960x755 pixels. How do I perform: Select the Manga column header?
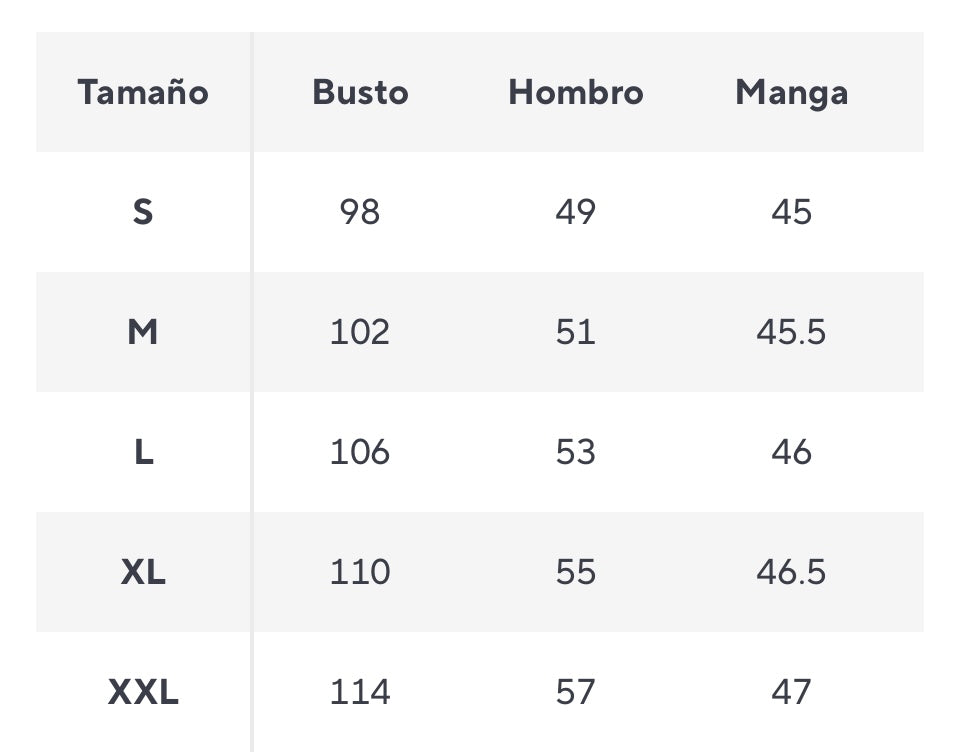tap(791, 92)
